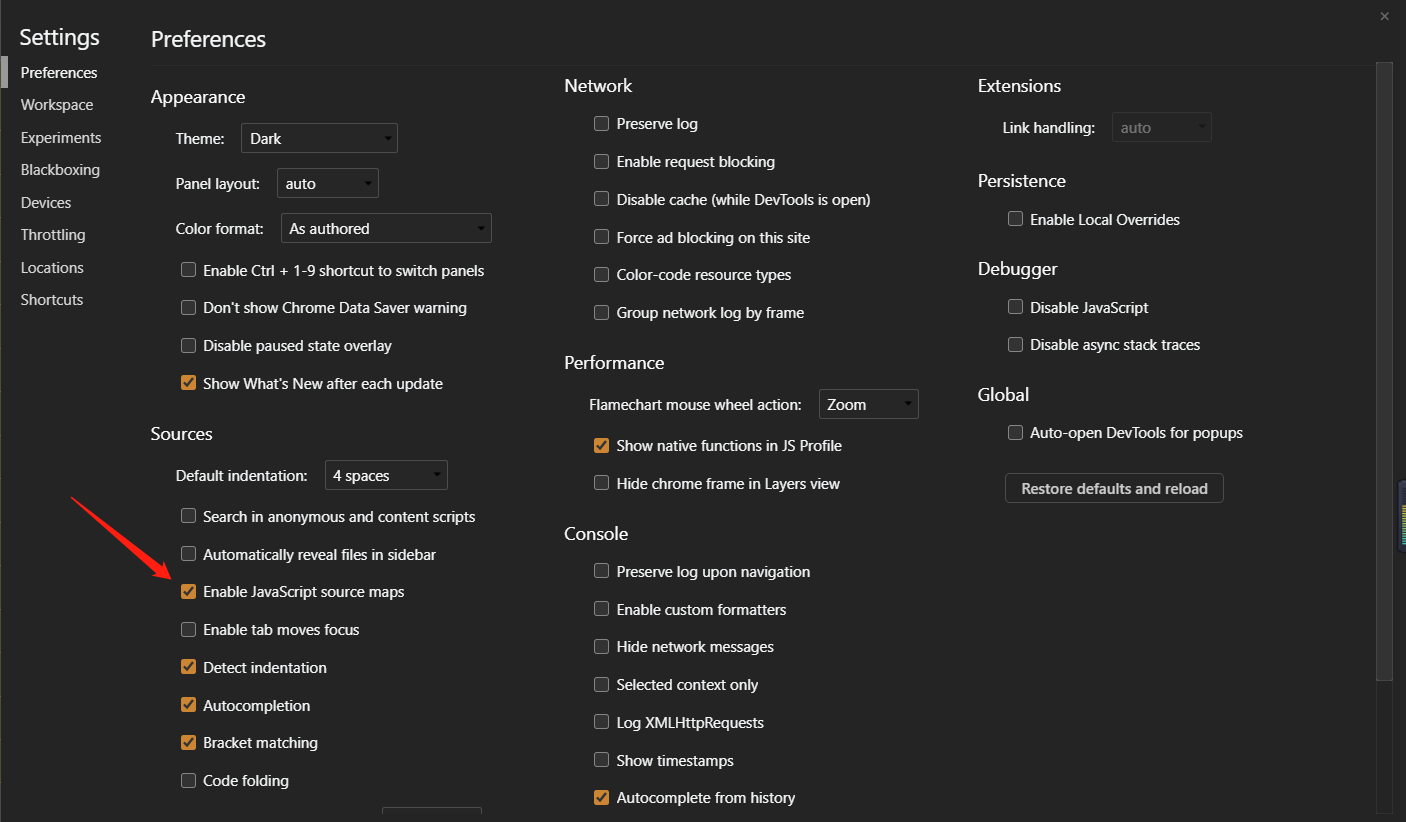Check Enable tab moves focus

pos(188,629)
